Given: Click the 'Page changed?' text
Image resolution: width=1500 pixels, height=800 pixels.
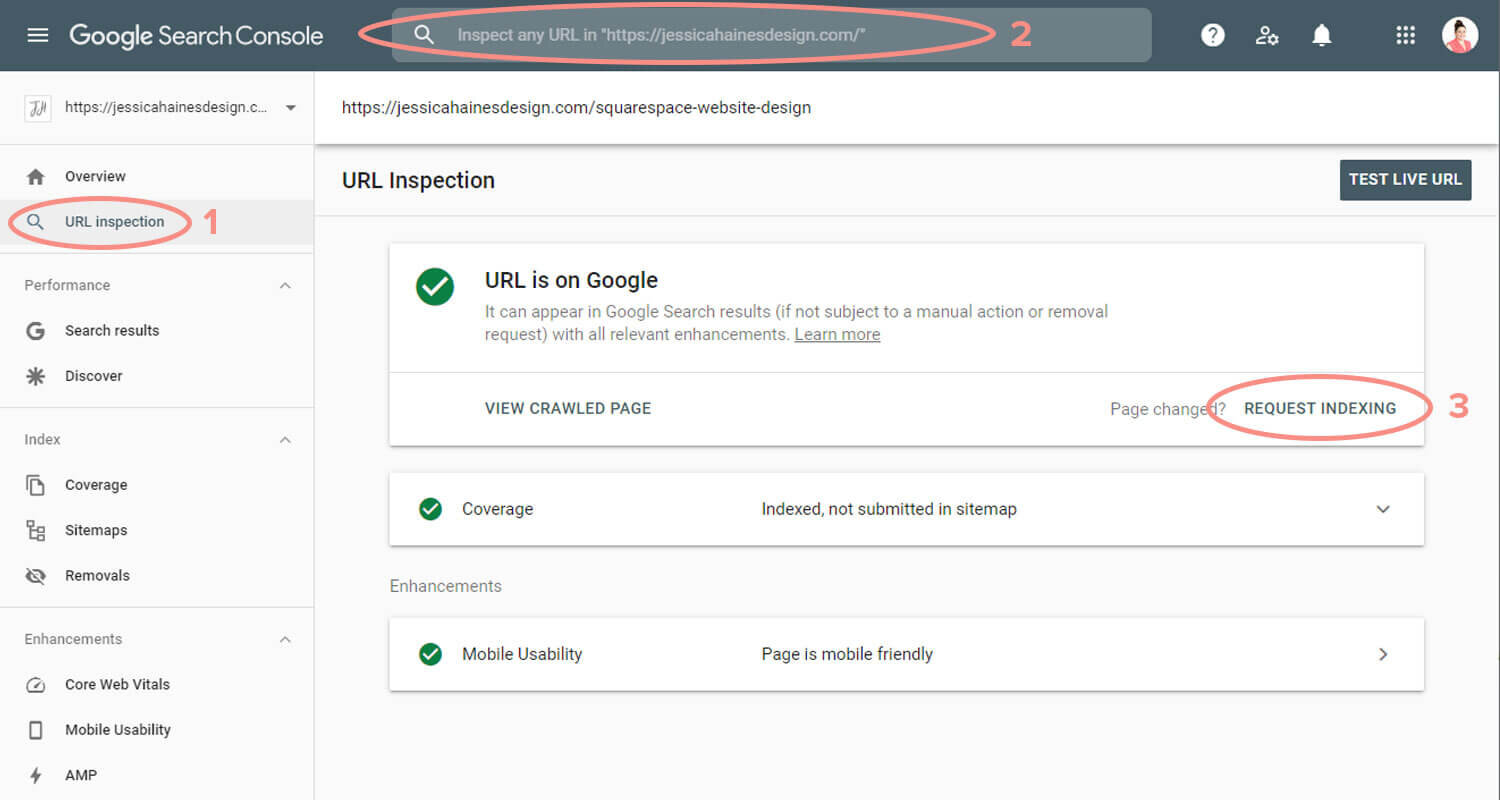Looking at the screenshot, I should pos(1168,409).
